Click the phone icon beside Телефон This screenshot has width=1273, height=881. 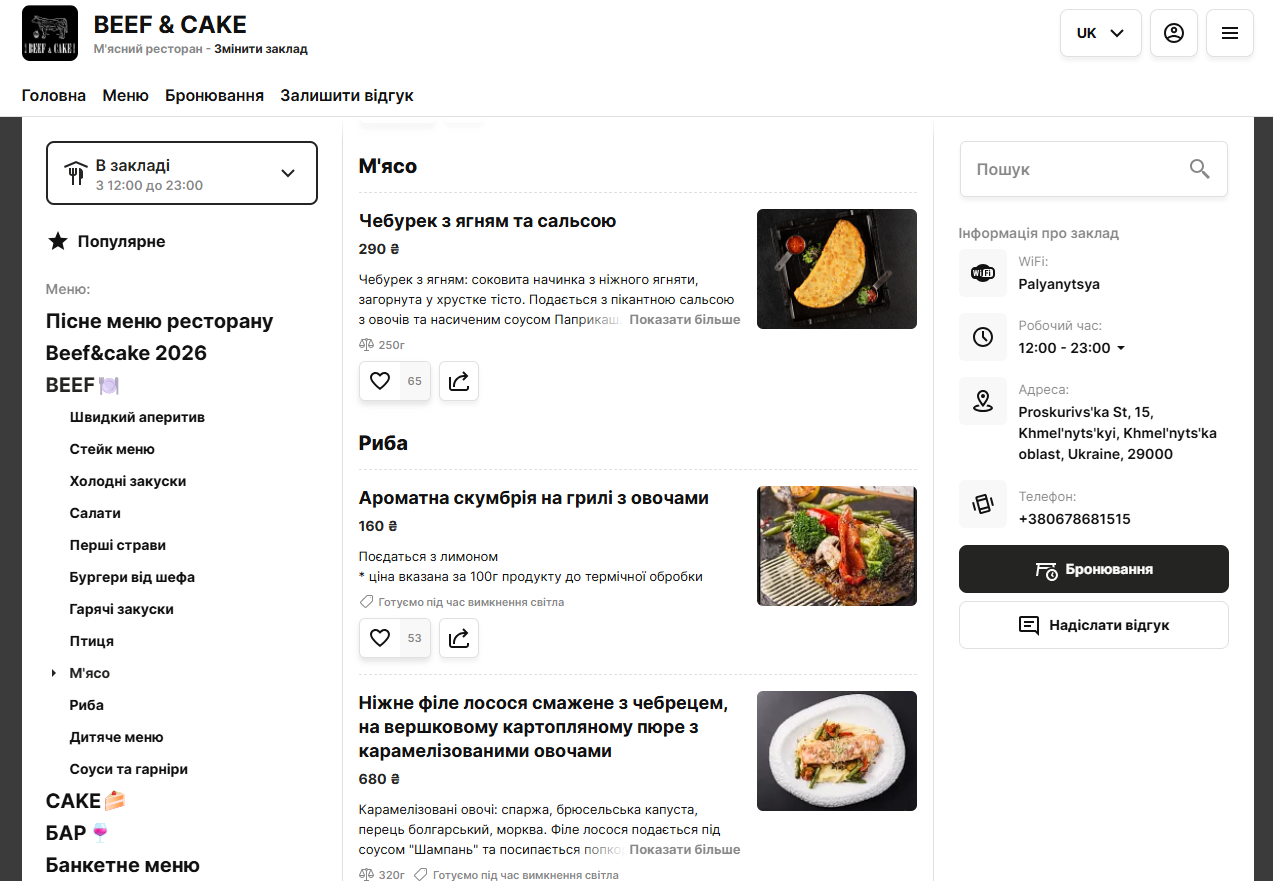point(983,505)
